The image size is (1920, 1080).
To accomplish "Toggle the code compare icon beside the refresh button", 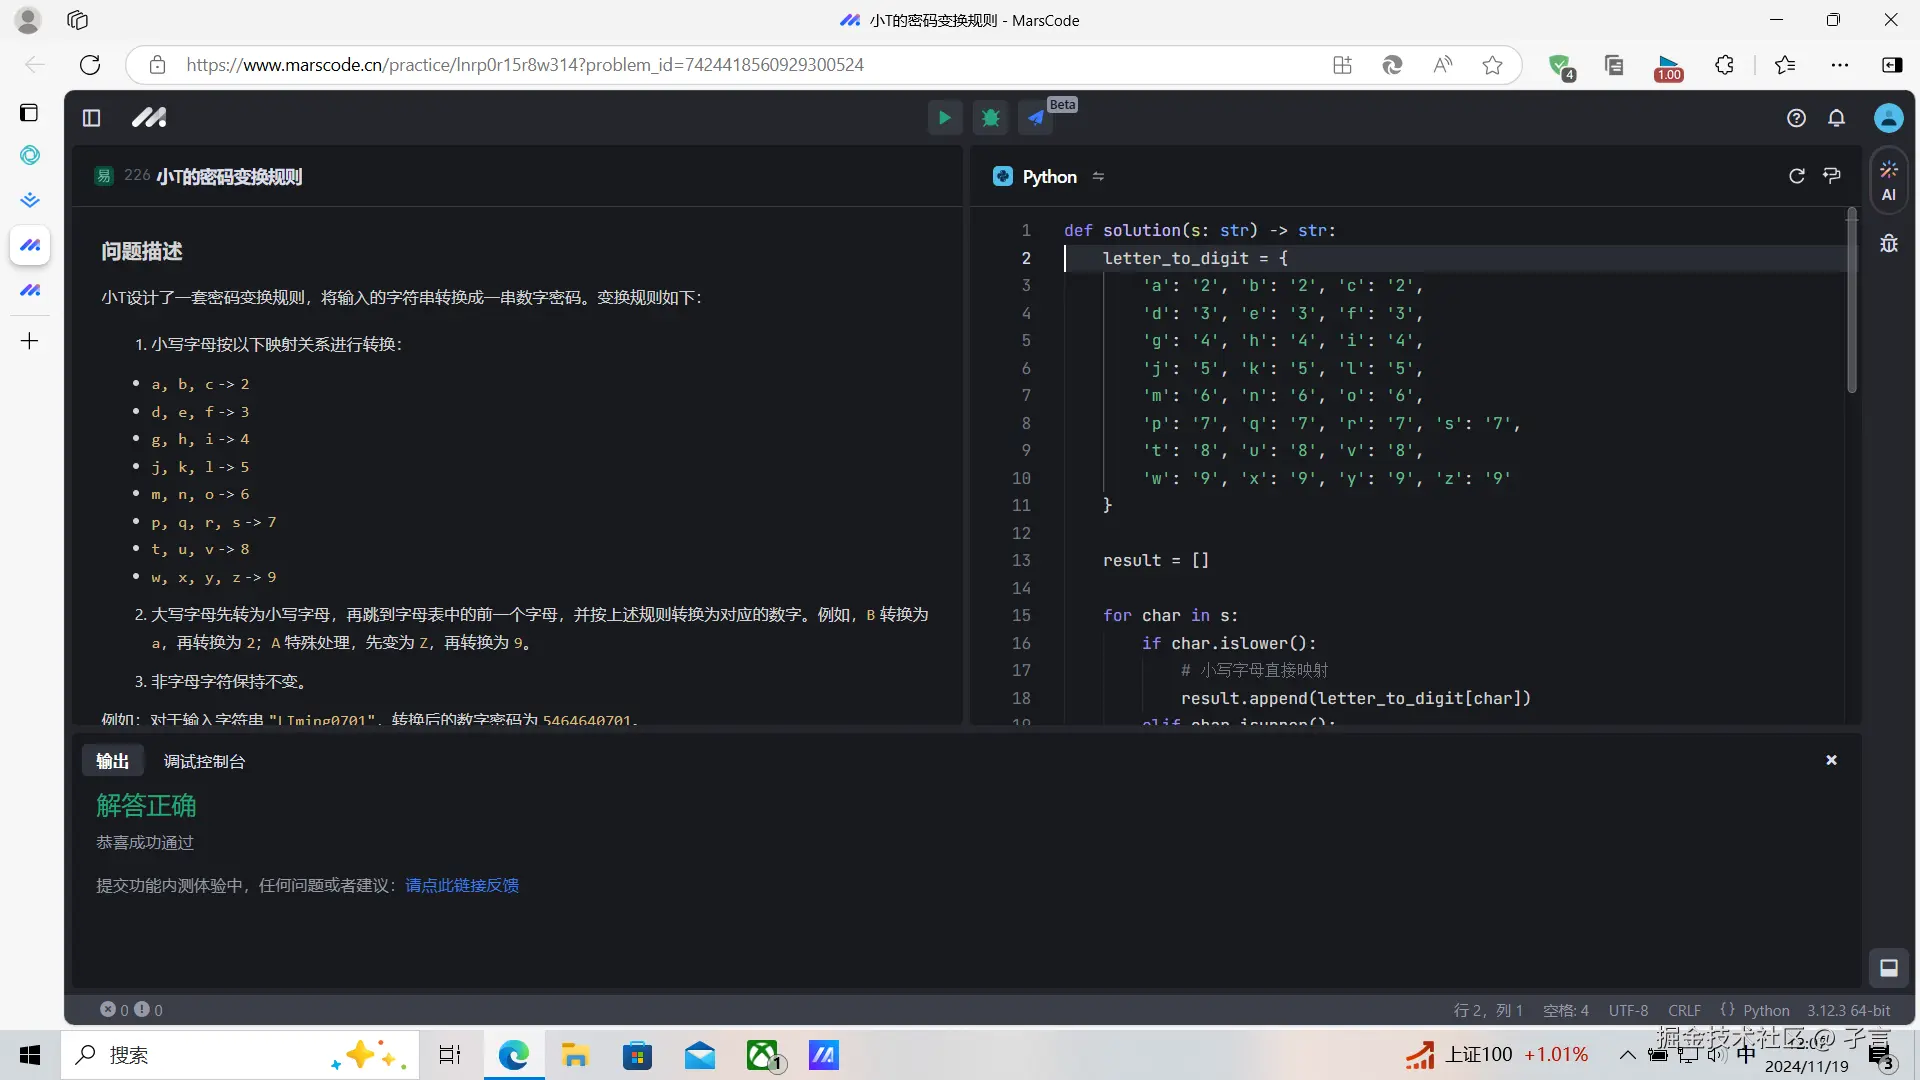I will (x=1832, y=176).
